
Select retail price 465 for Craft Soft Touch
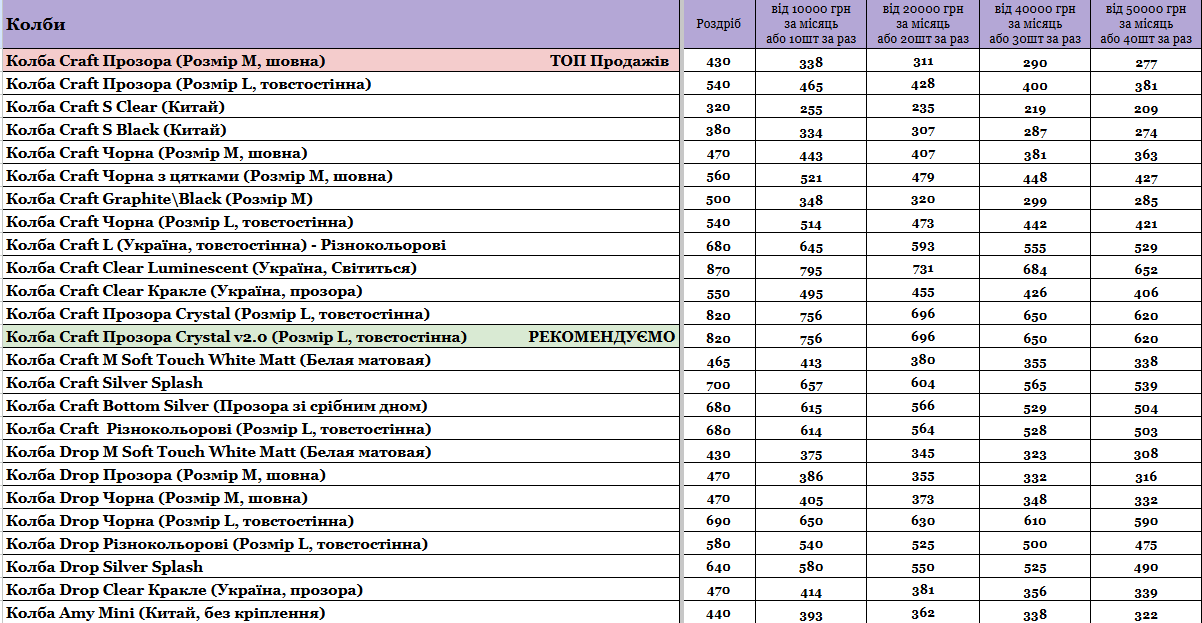tap(718, 361)
